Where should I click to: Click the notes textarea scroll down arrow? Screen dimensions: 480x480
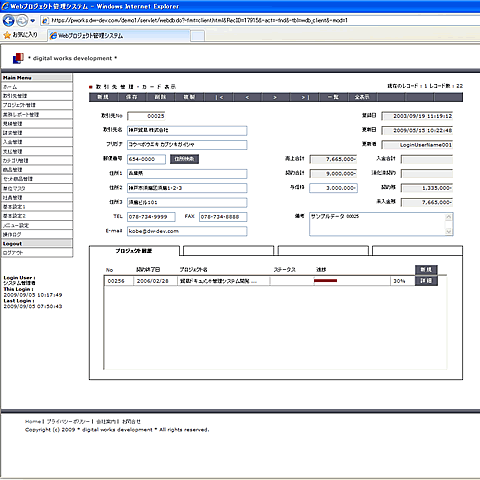(449, 231)
